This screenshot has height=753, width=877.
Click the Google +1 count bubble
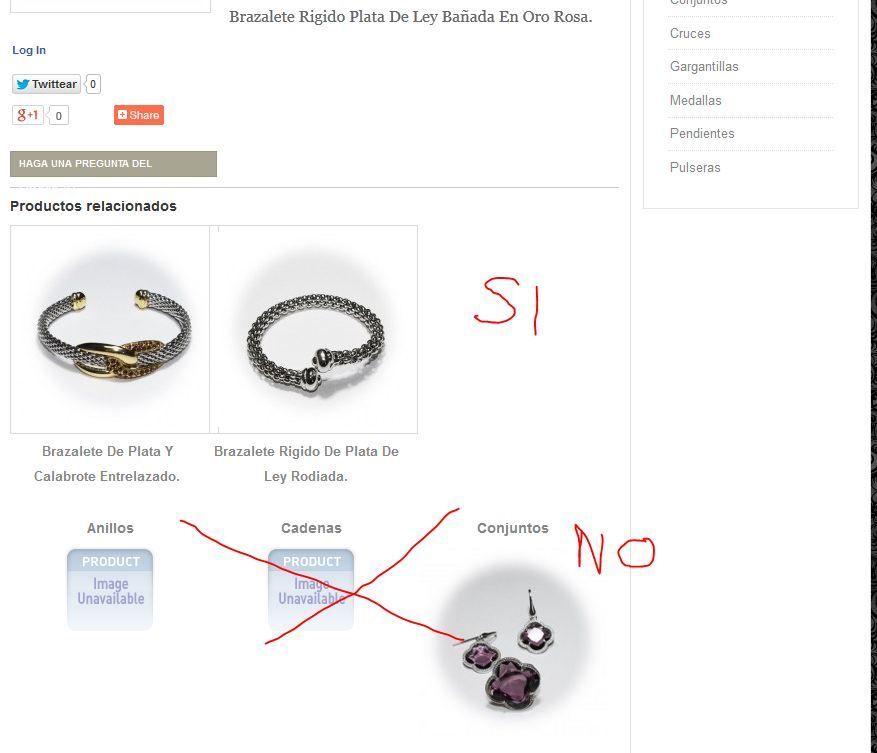click(x=58, y=116)
